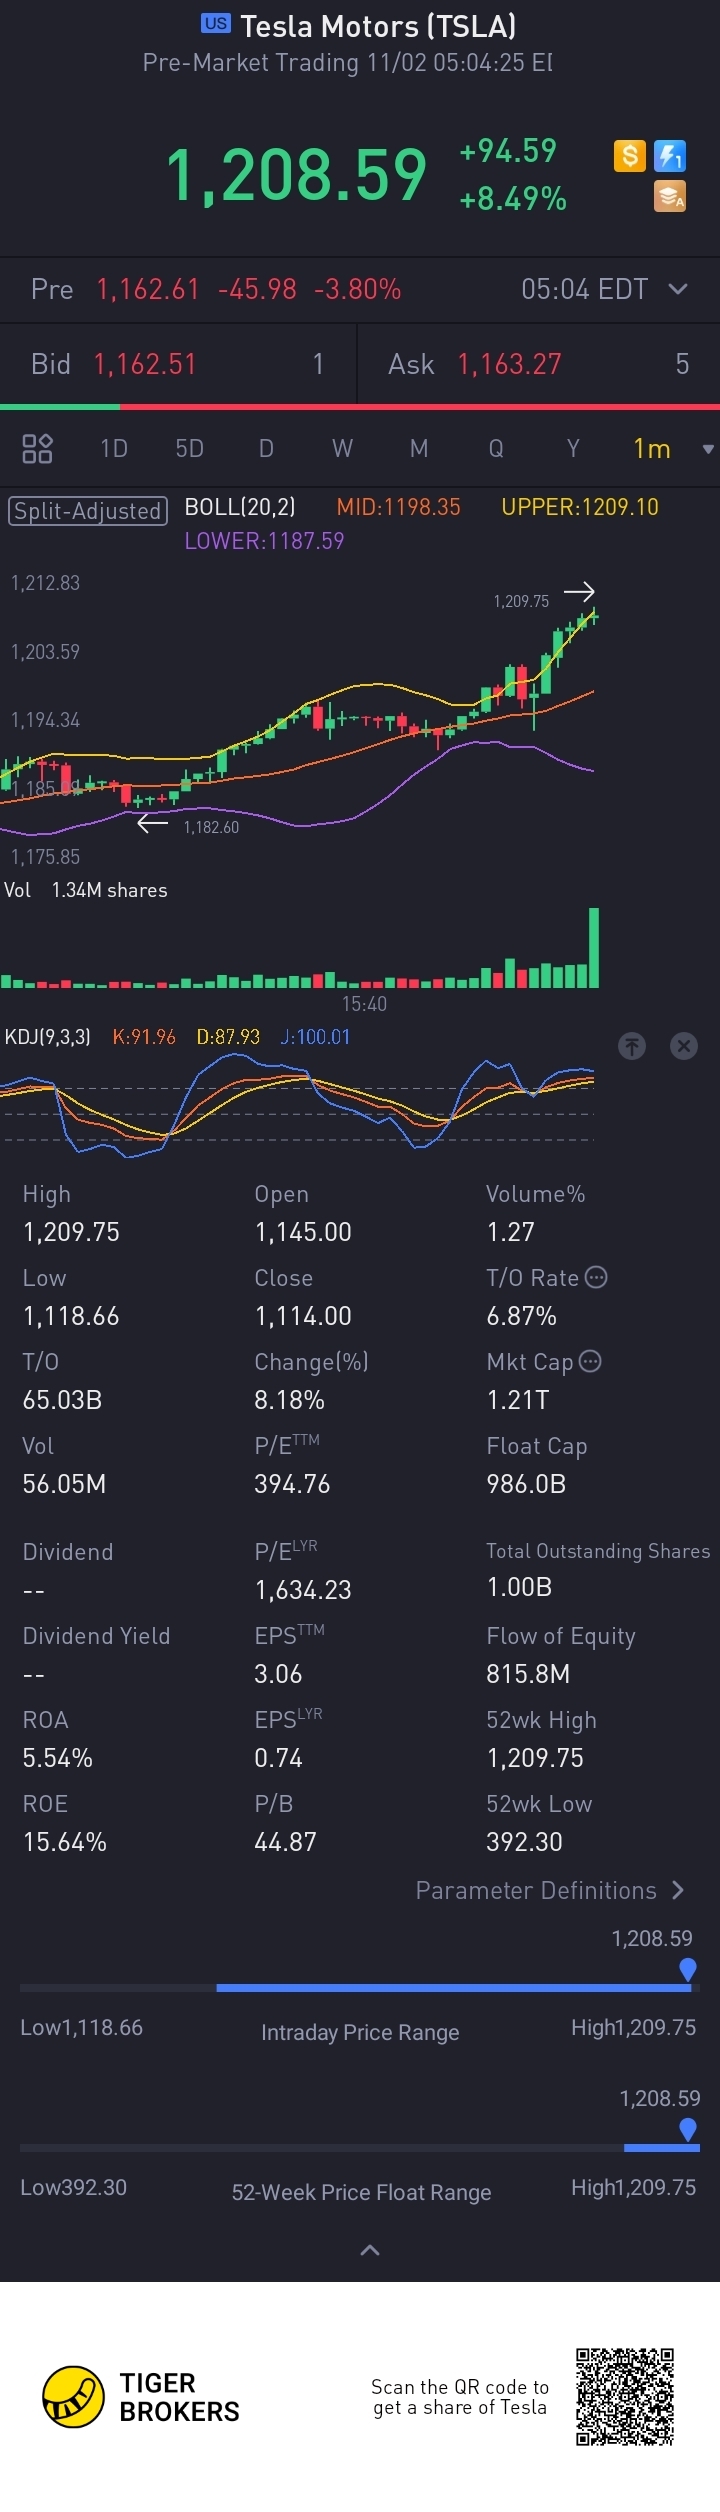
Task: Tap the Flow of Equity value 815.8M
Action: [528, 1674]
